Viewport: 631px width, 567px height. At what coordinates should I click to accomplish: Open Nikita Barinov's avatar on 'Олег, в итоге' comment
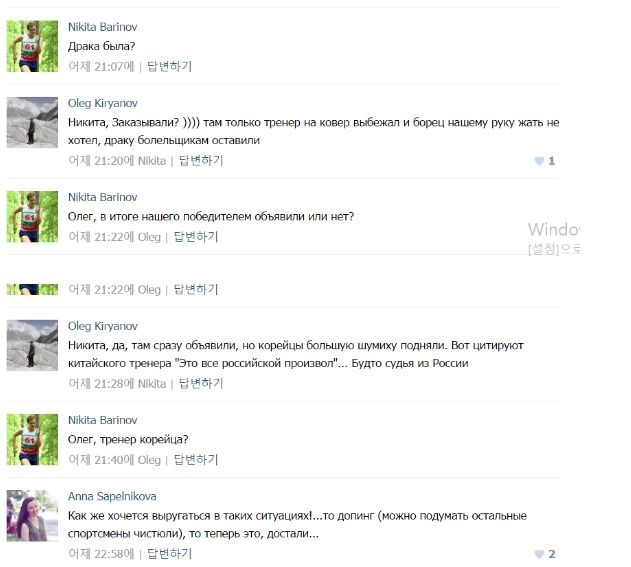click(x=32, y=216)
